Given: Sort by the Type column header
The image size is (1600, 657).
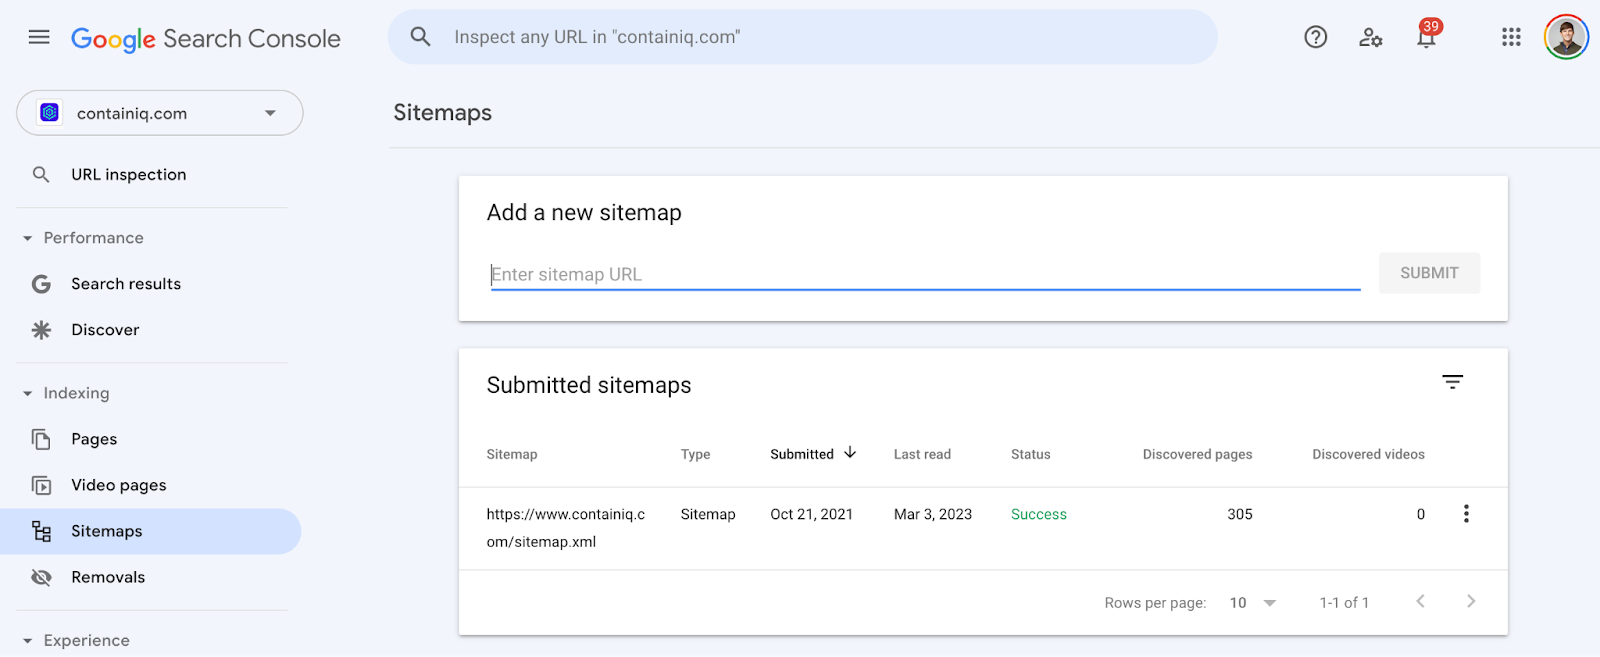Looking at the screenshot, I should point(696,454).
